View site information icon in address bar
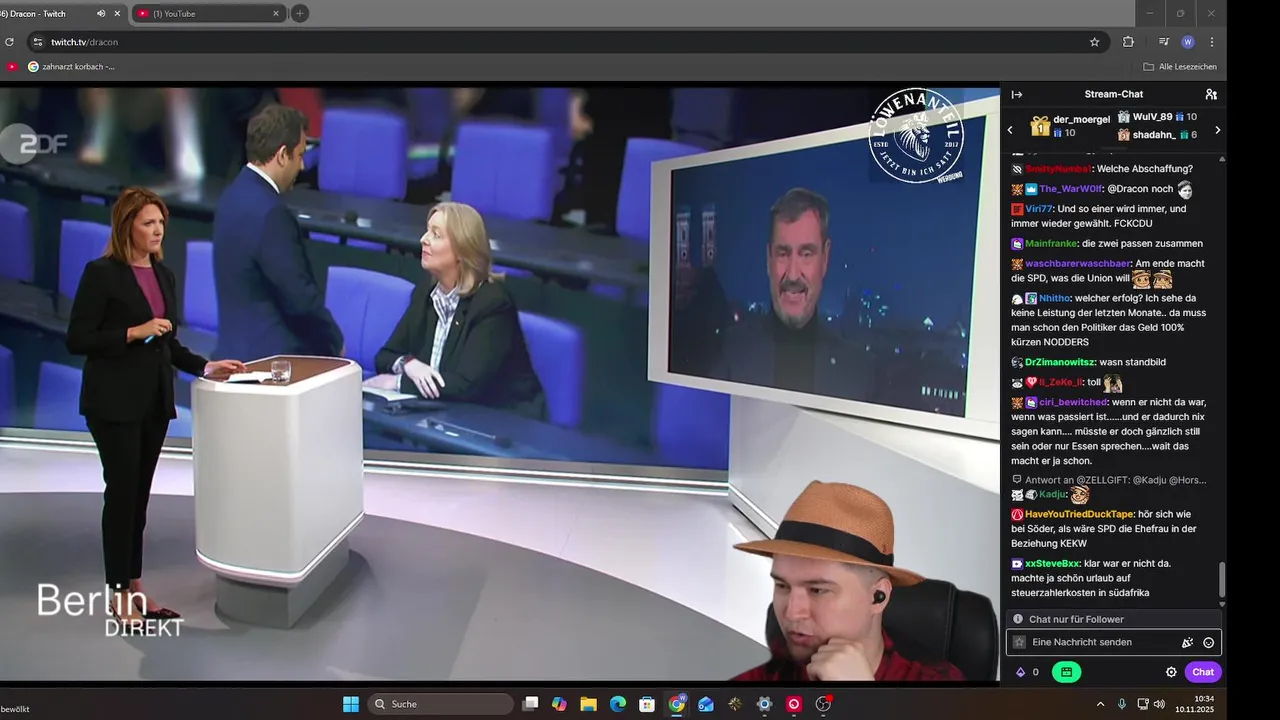 pyautogui.click(x=38, y=42)
